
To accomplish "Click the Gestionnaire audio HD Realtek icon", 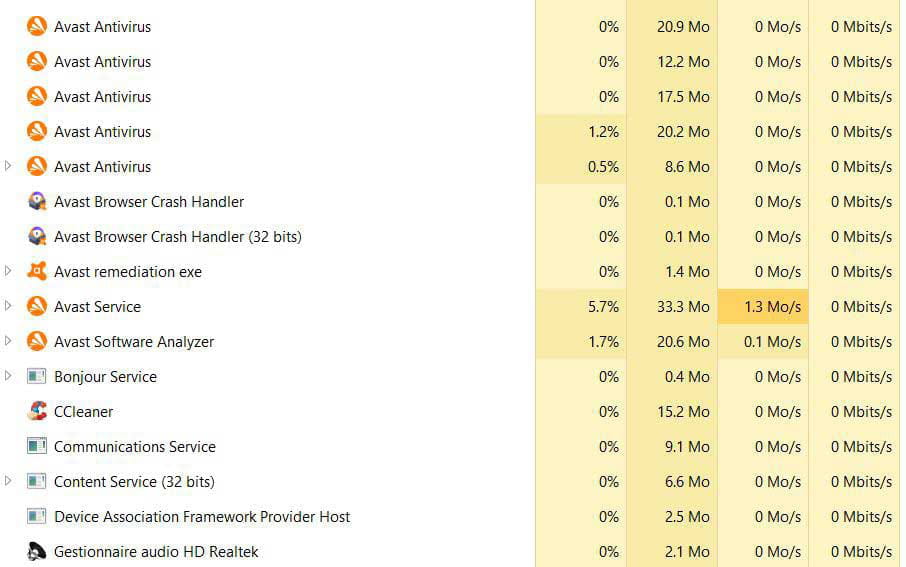I will click(x=37, y=551).
